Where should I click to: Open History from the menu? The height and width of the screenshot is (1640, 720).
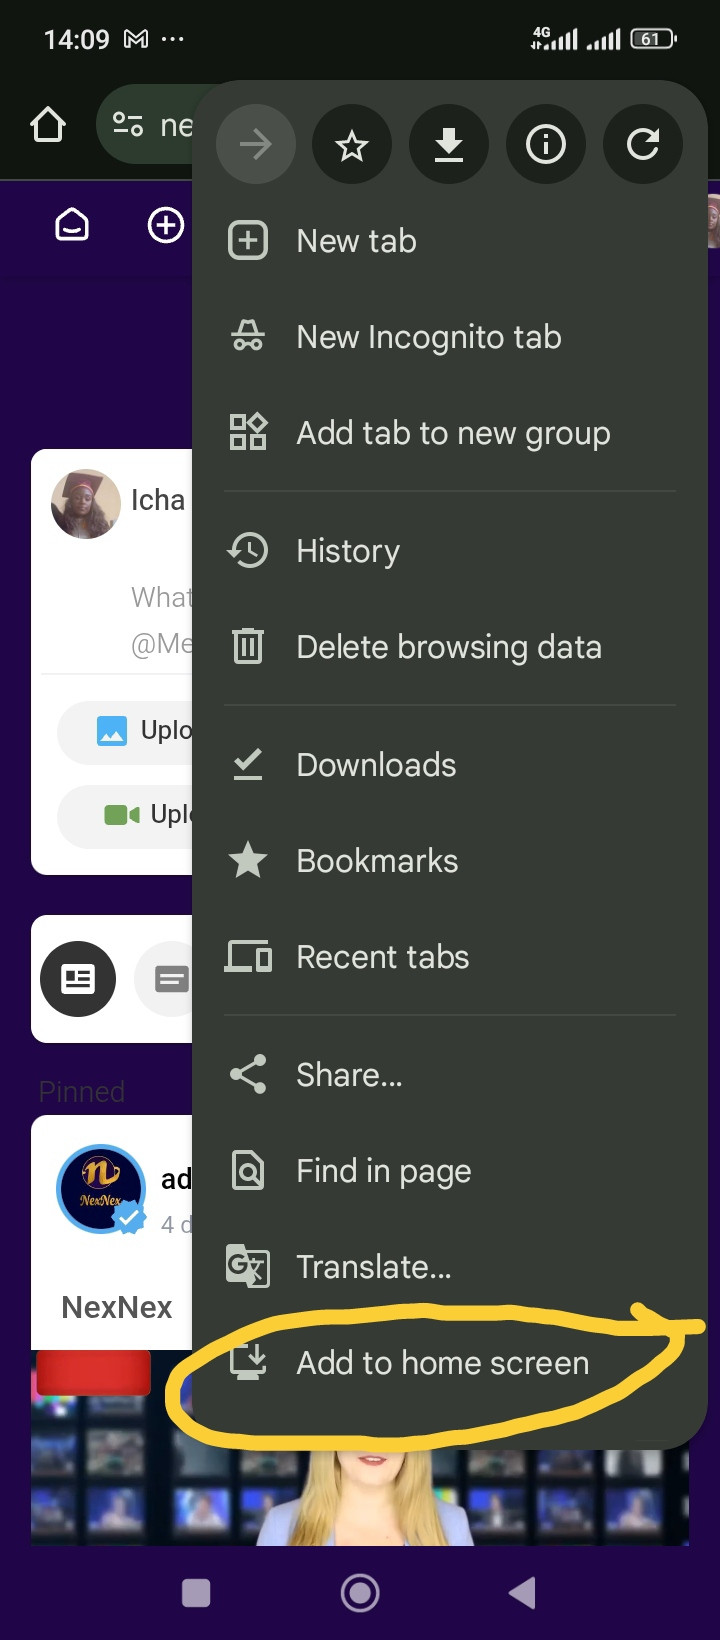347,551
